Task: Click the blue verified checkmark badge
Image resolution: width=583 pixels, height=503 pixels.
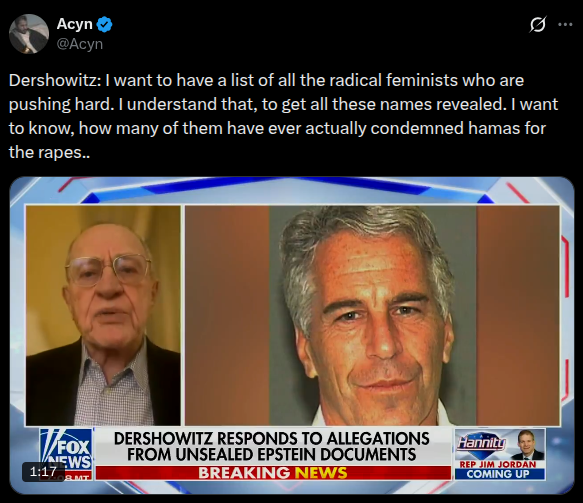Action: pyautogui.click(x=104, y=24)
